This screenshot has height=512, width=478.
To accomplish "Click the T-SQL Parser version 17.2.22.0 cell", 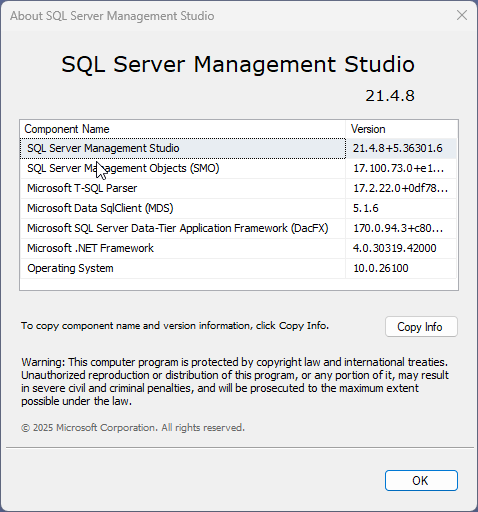I will click(x=401, y=188).
